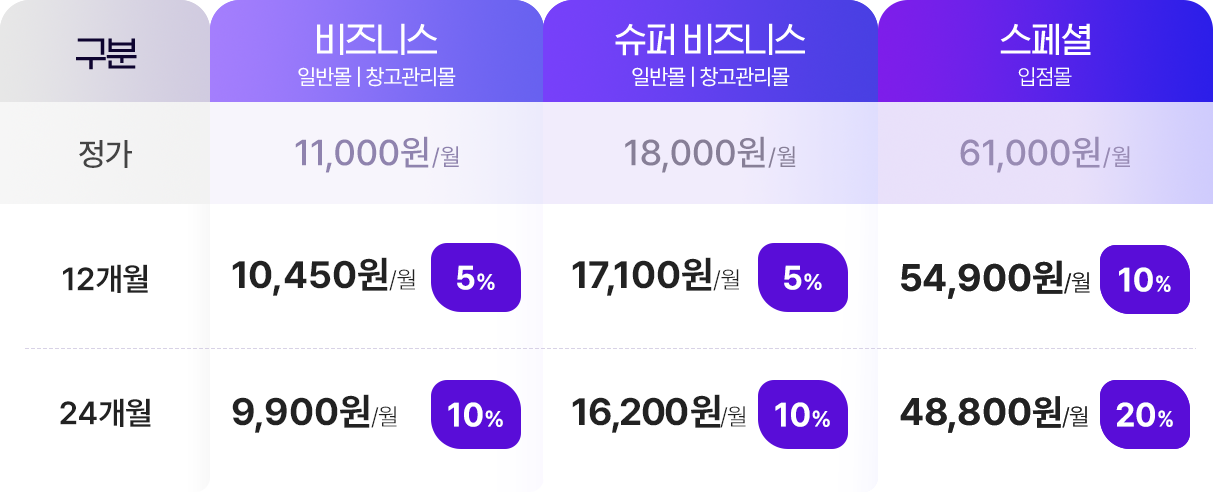
Task: Choose the 16,200원/월 24-month price
Action: tap(658, 413)
